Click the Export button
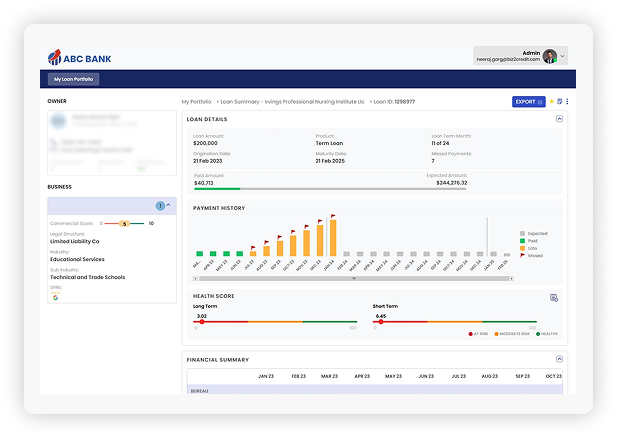 (528, 101)
